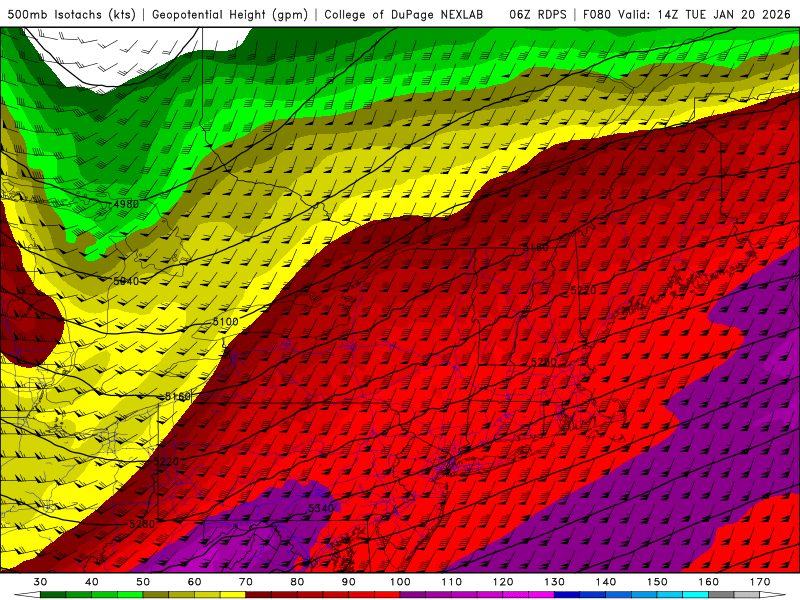Viewport: 800px width, 600px height.
Task: Click the white left arrow end of color scale
Action: (x=27, y=595)
